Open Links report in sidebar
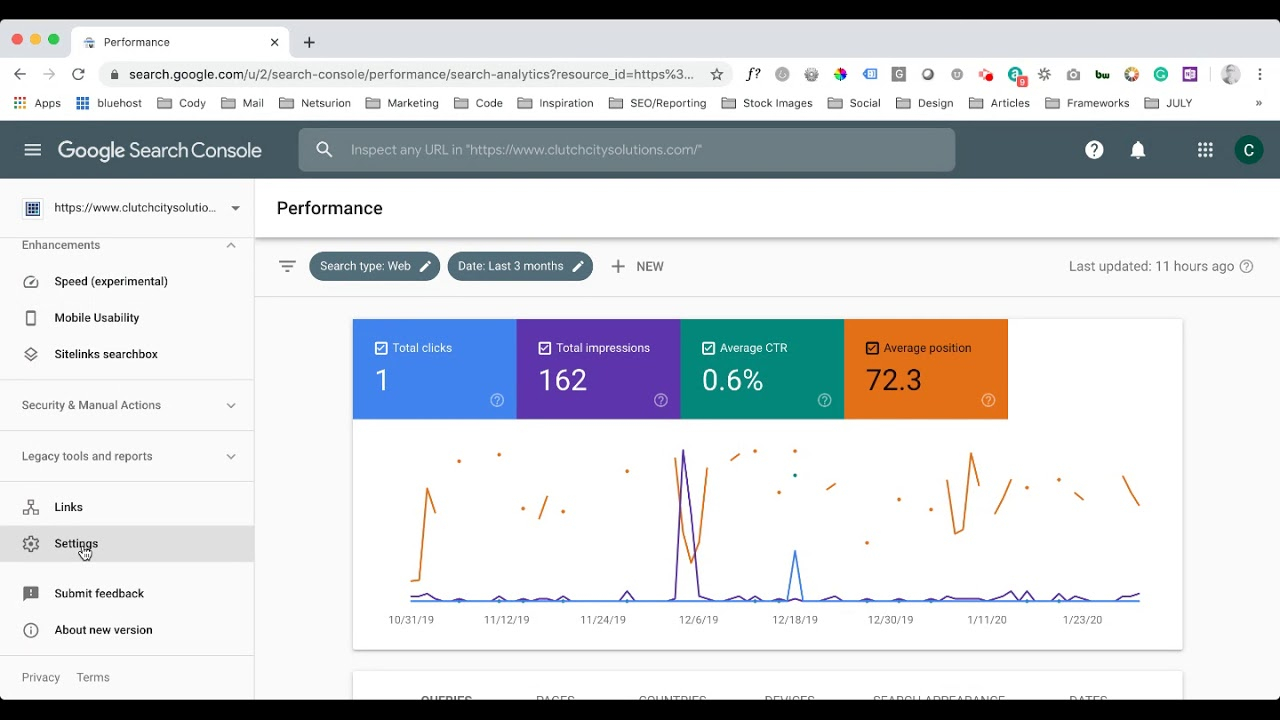 [68, 507]
